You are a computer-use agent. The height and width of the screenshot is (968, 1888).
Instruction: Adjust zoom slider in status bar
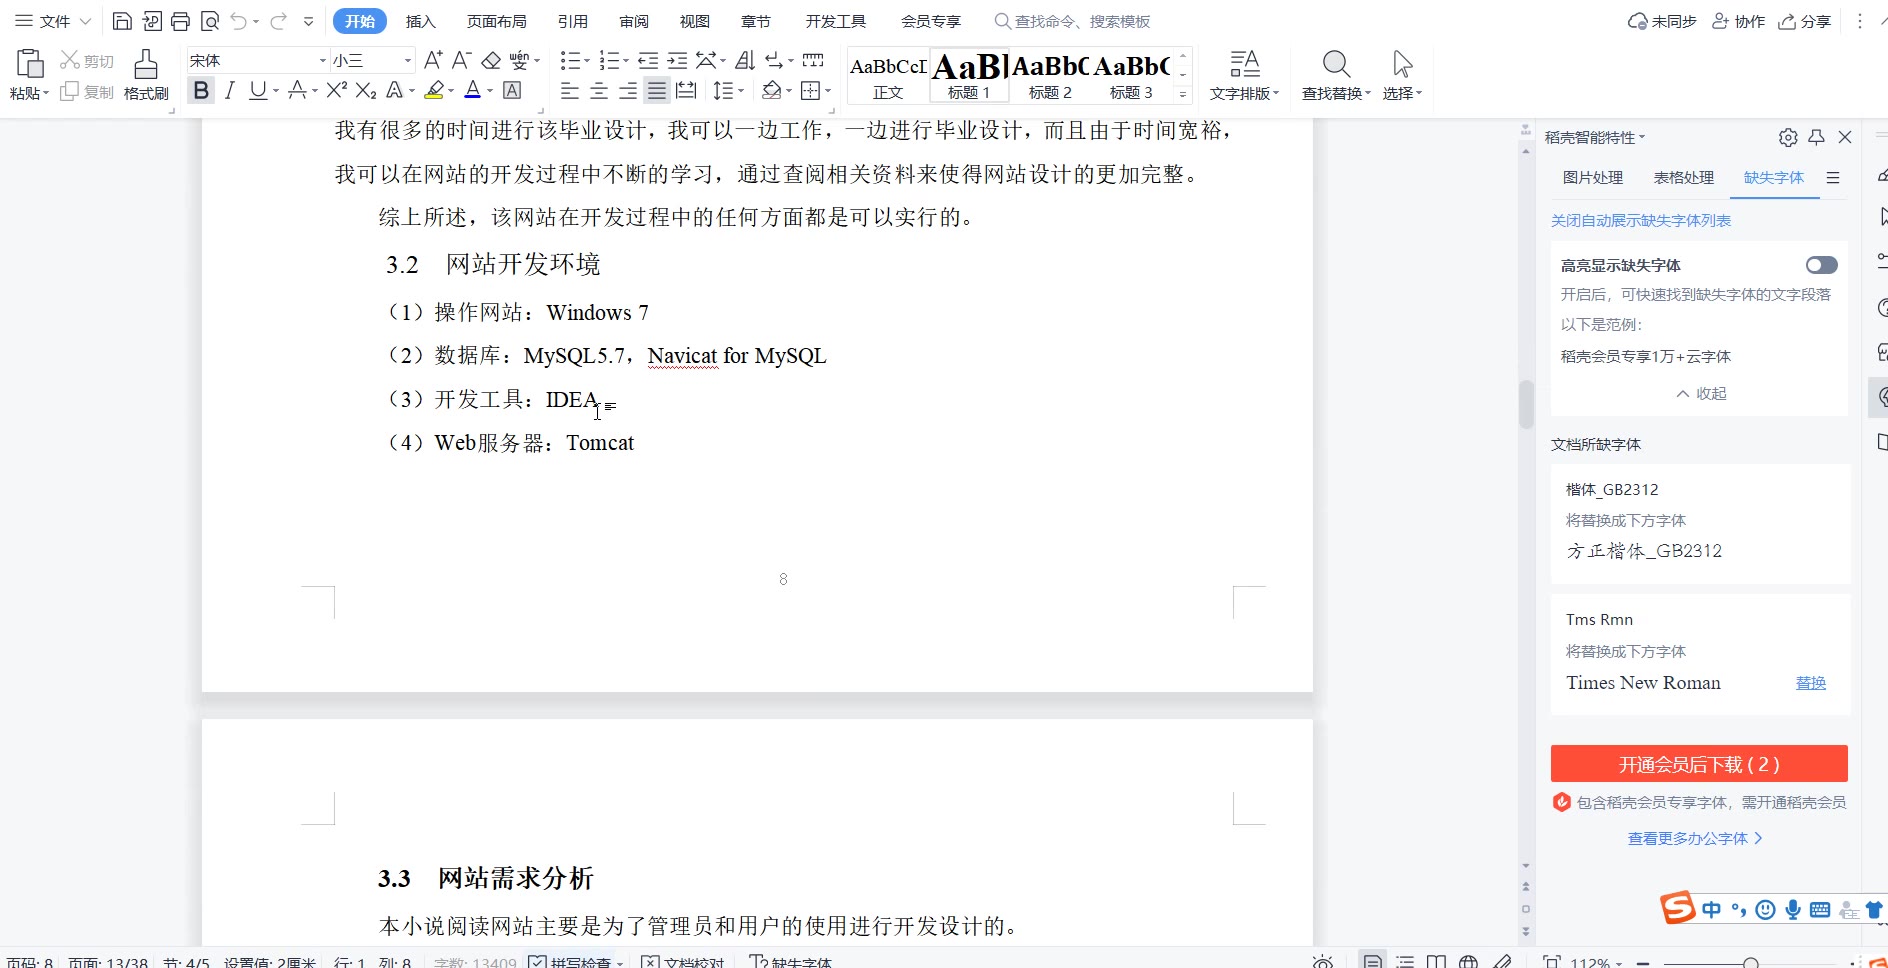point(1751,962)
